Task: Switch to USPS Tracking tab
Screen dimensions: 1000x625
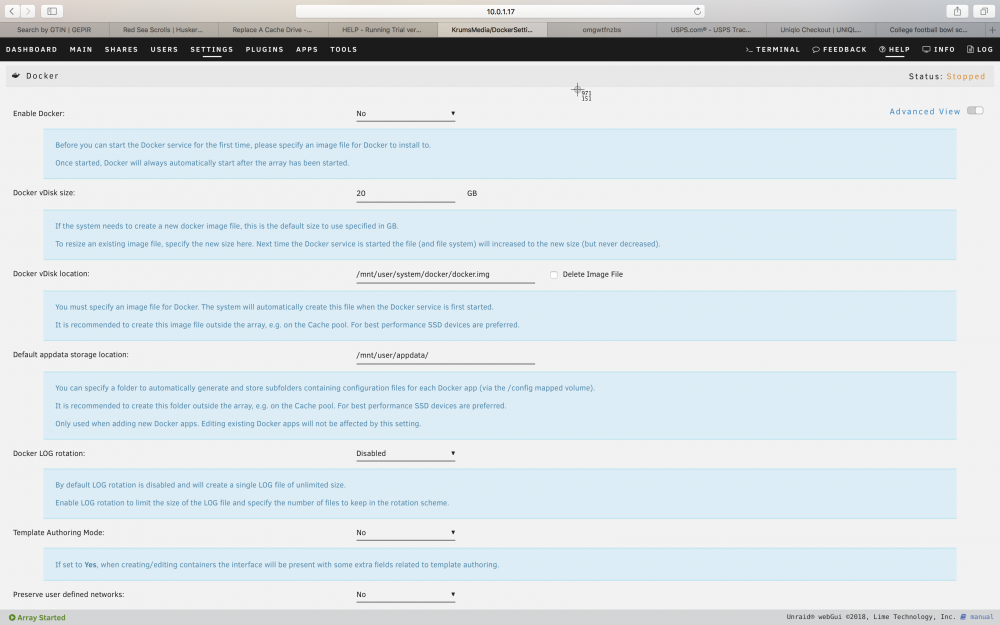Action: [x=711, y=29]
